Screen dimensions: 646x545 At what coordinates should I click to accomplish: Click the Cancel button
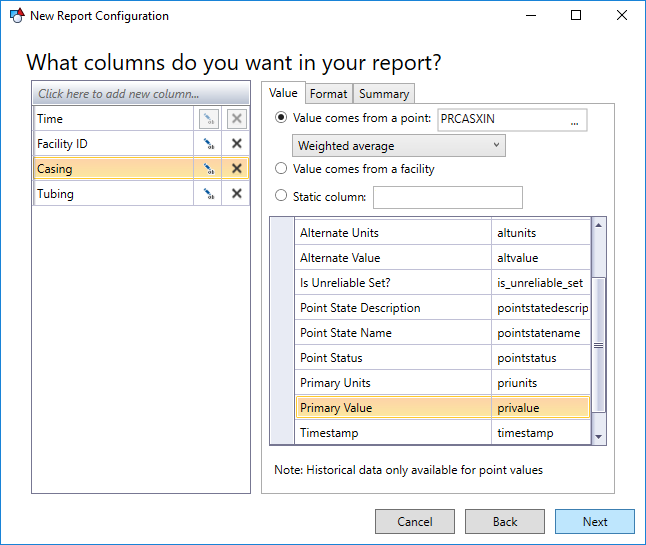pyautogui.click(x=415, y=522)
